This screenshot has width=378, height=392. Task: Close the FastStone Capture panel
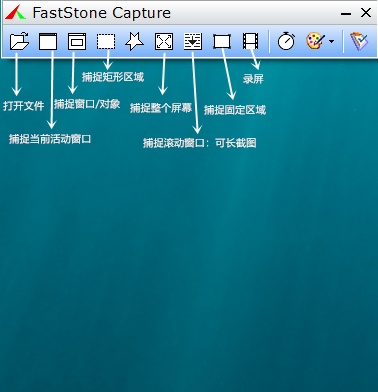[x=366, y=13]
